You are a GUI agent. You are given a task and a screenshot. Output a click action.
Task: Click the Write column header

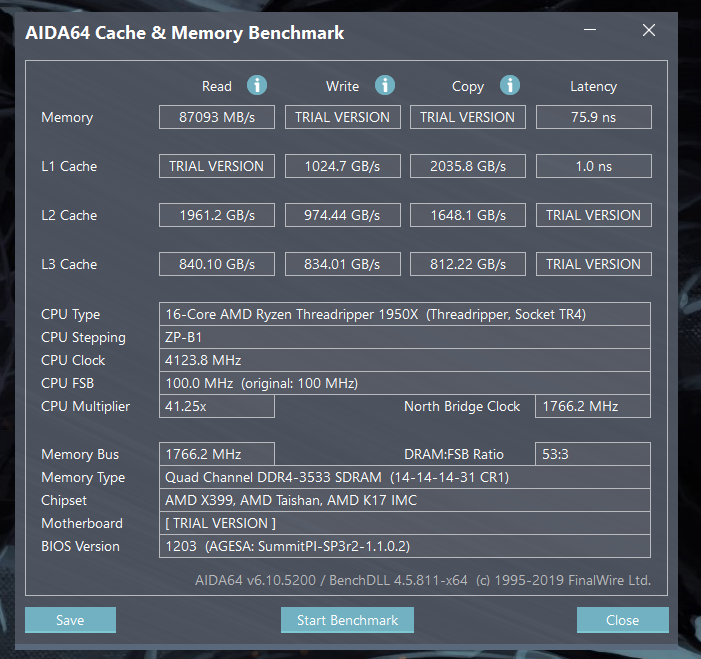(x=342, y=86)
